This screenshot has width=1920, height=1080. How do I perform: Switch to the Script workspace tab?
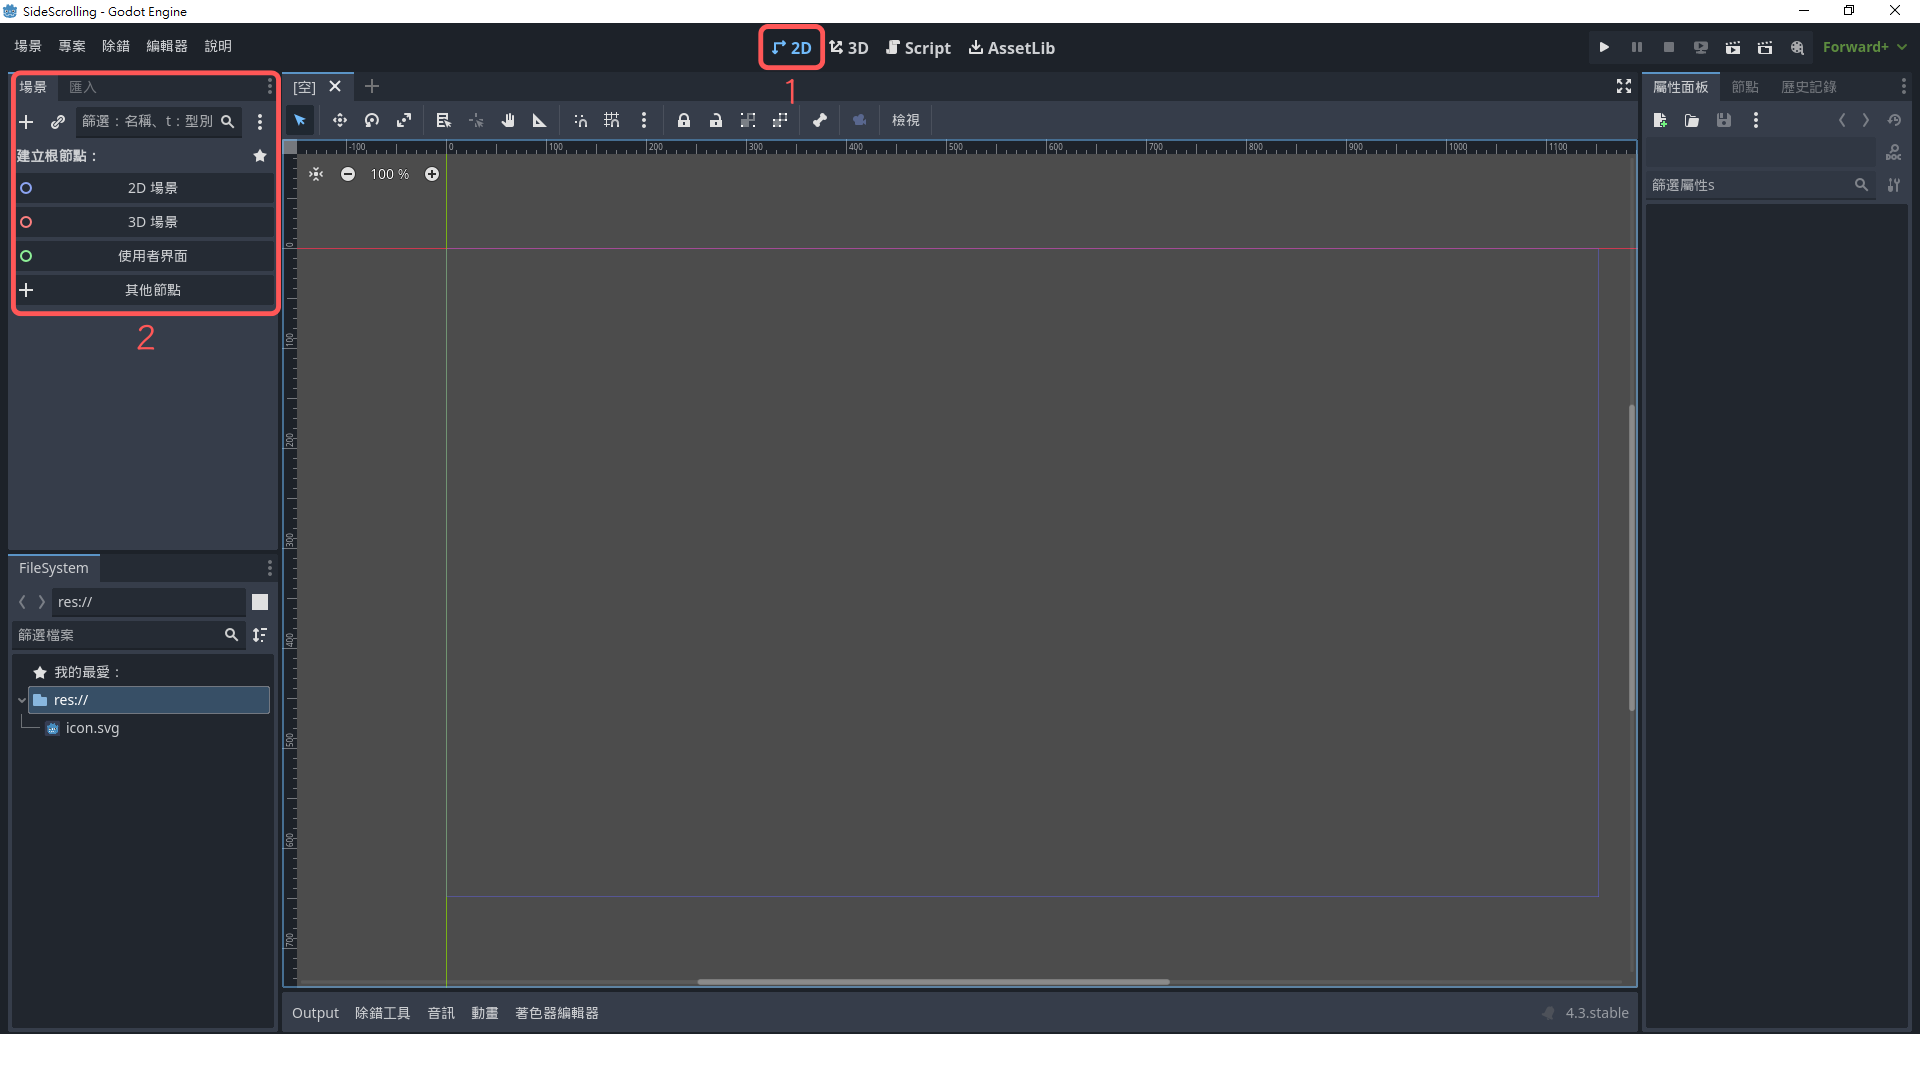pos(918,48)
